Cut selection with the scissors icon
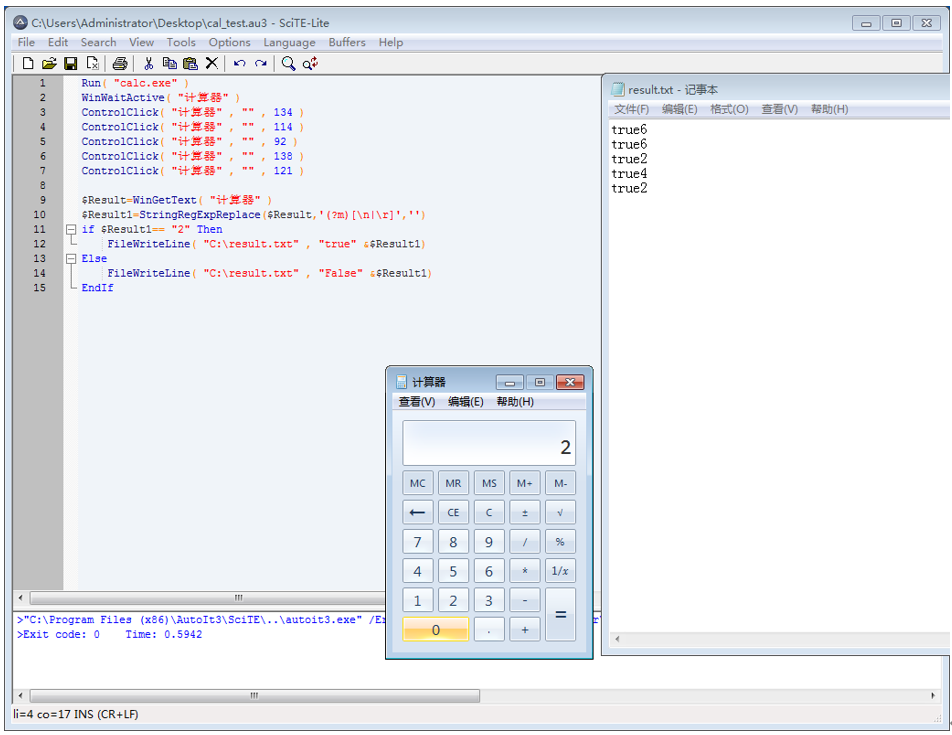This screenshot has width=952, height=735. [149, 63]
